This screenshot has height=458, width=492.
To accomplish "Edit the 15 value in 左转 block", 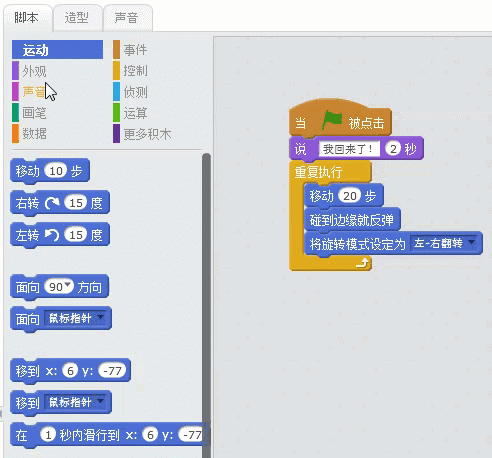I will 76,235.
